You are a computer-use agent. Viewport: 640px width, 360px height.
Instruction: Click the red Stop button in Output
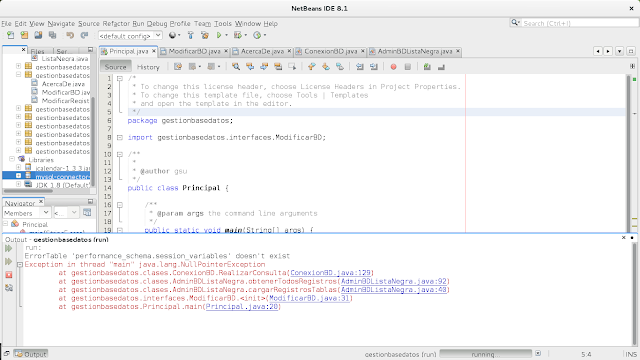point(9,275)
